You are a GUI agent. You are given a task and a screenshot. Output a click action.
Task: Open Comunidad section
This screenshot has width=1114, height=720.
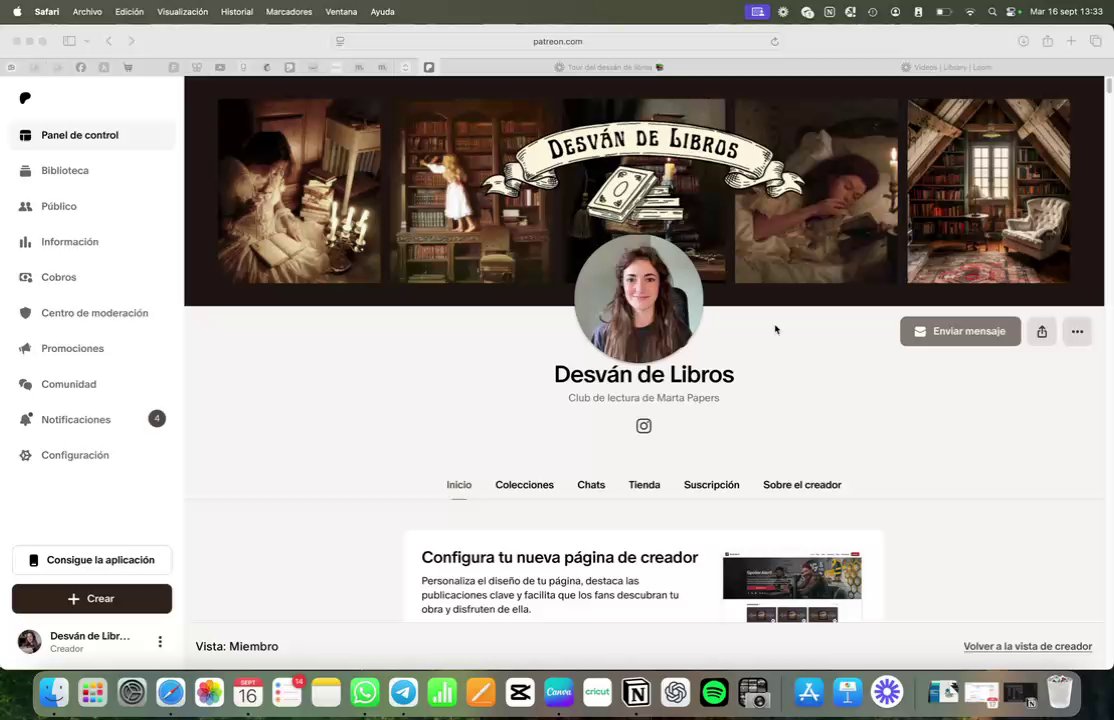pyautogui.click(x=92, y=384)
